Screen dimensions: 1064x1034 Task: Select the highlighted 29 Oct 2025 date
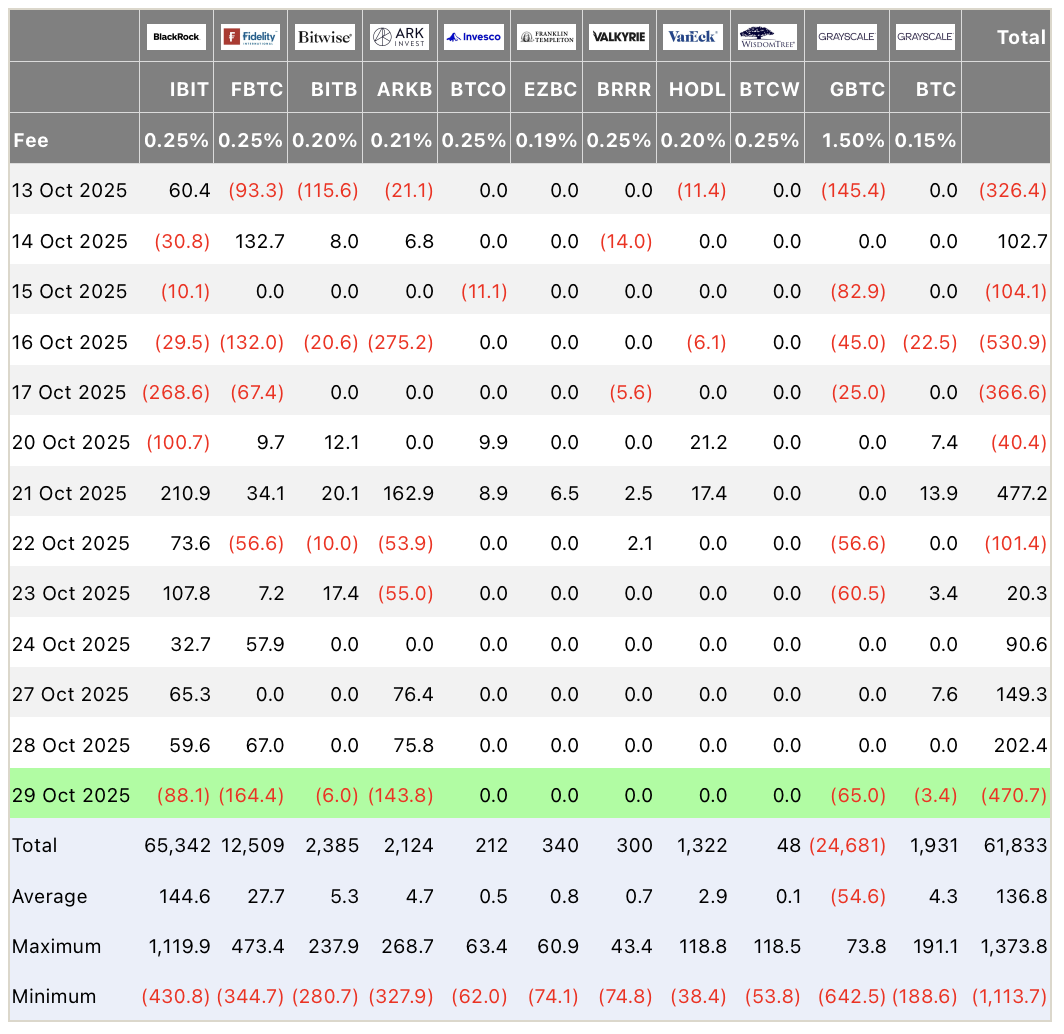click(71, 795)
